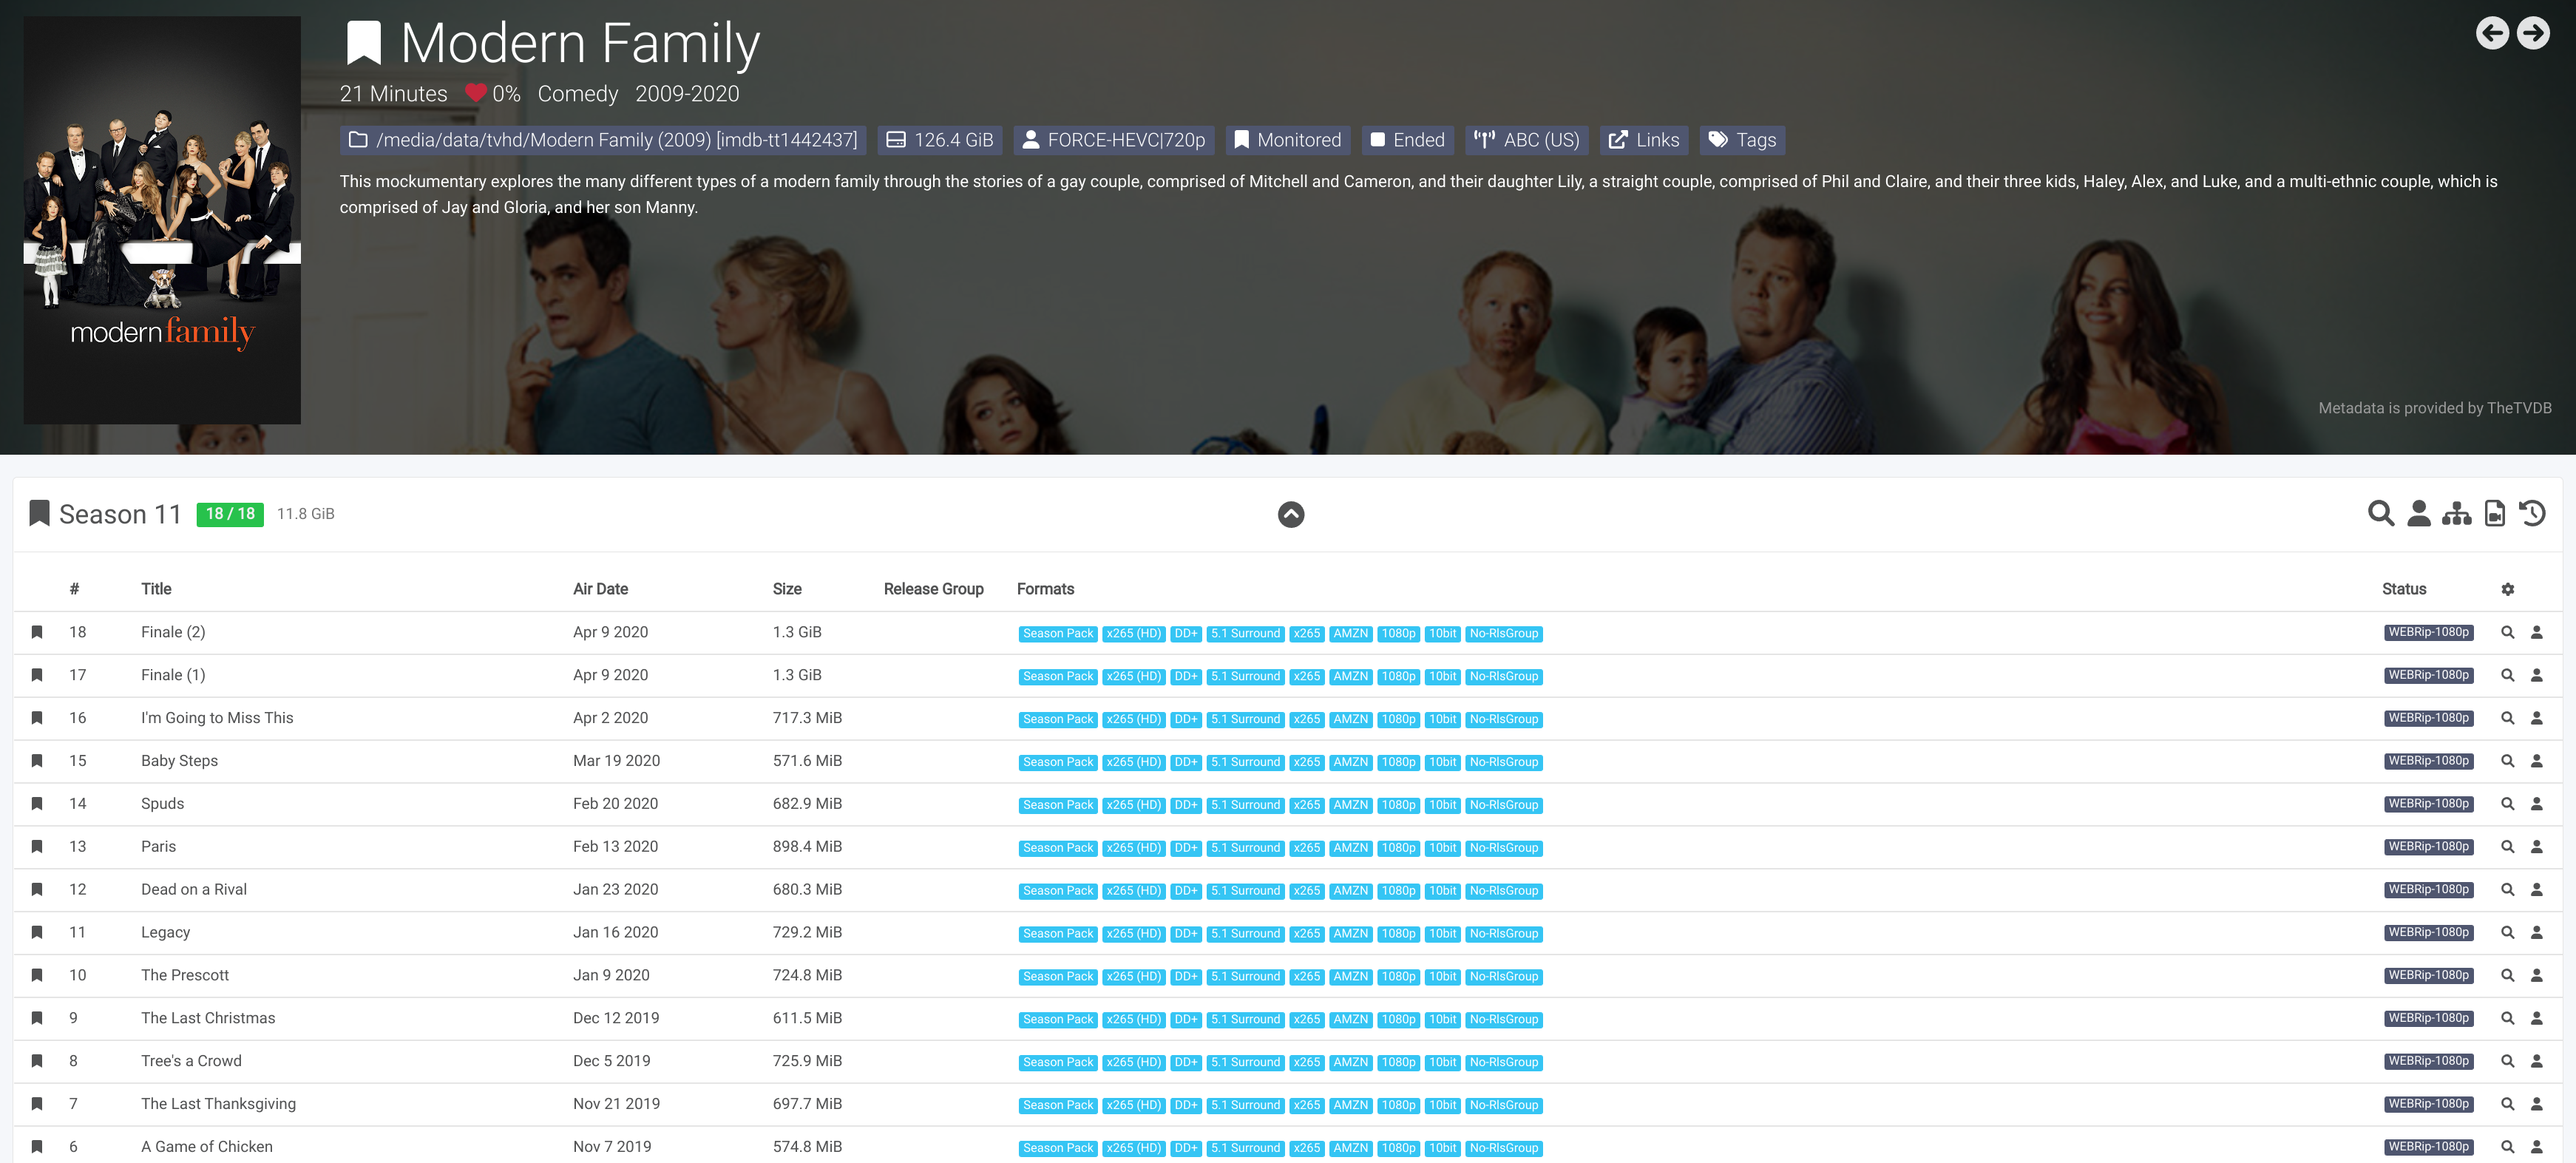This screenshot has width=2576, height=1163.
Task: Start automatic search for Finale (2)
Action: tap(2508, 632)
